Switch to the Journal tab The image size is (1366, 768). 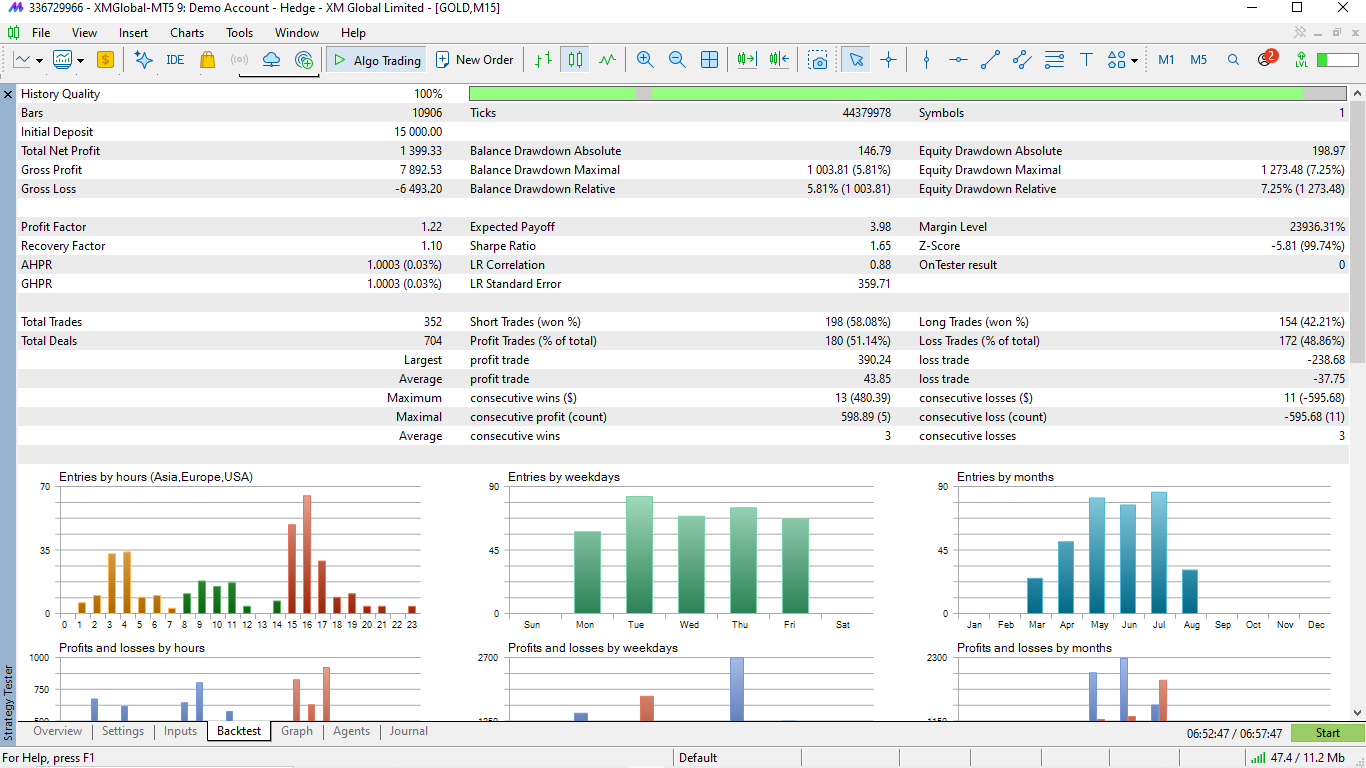click(x=409, y=731)
